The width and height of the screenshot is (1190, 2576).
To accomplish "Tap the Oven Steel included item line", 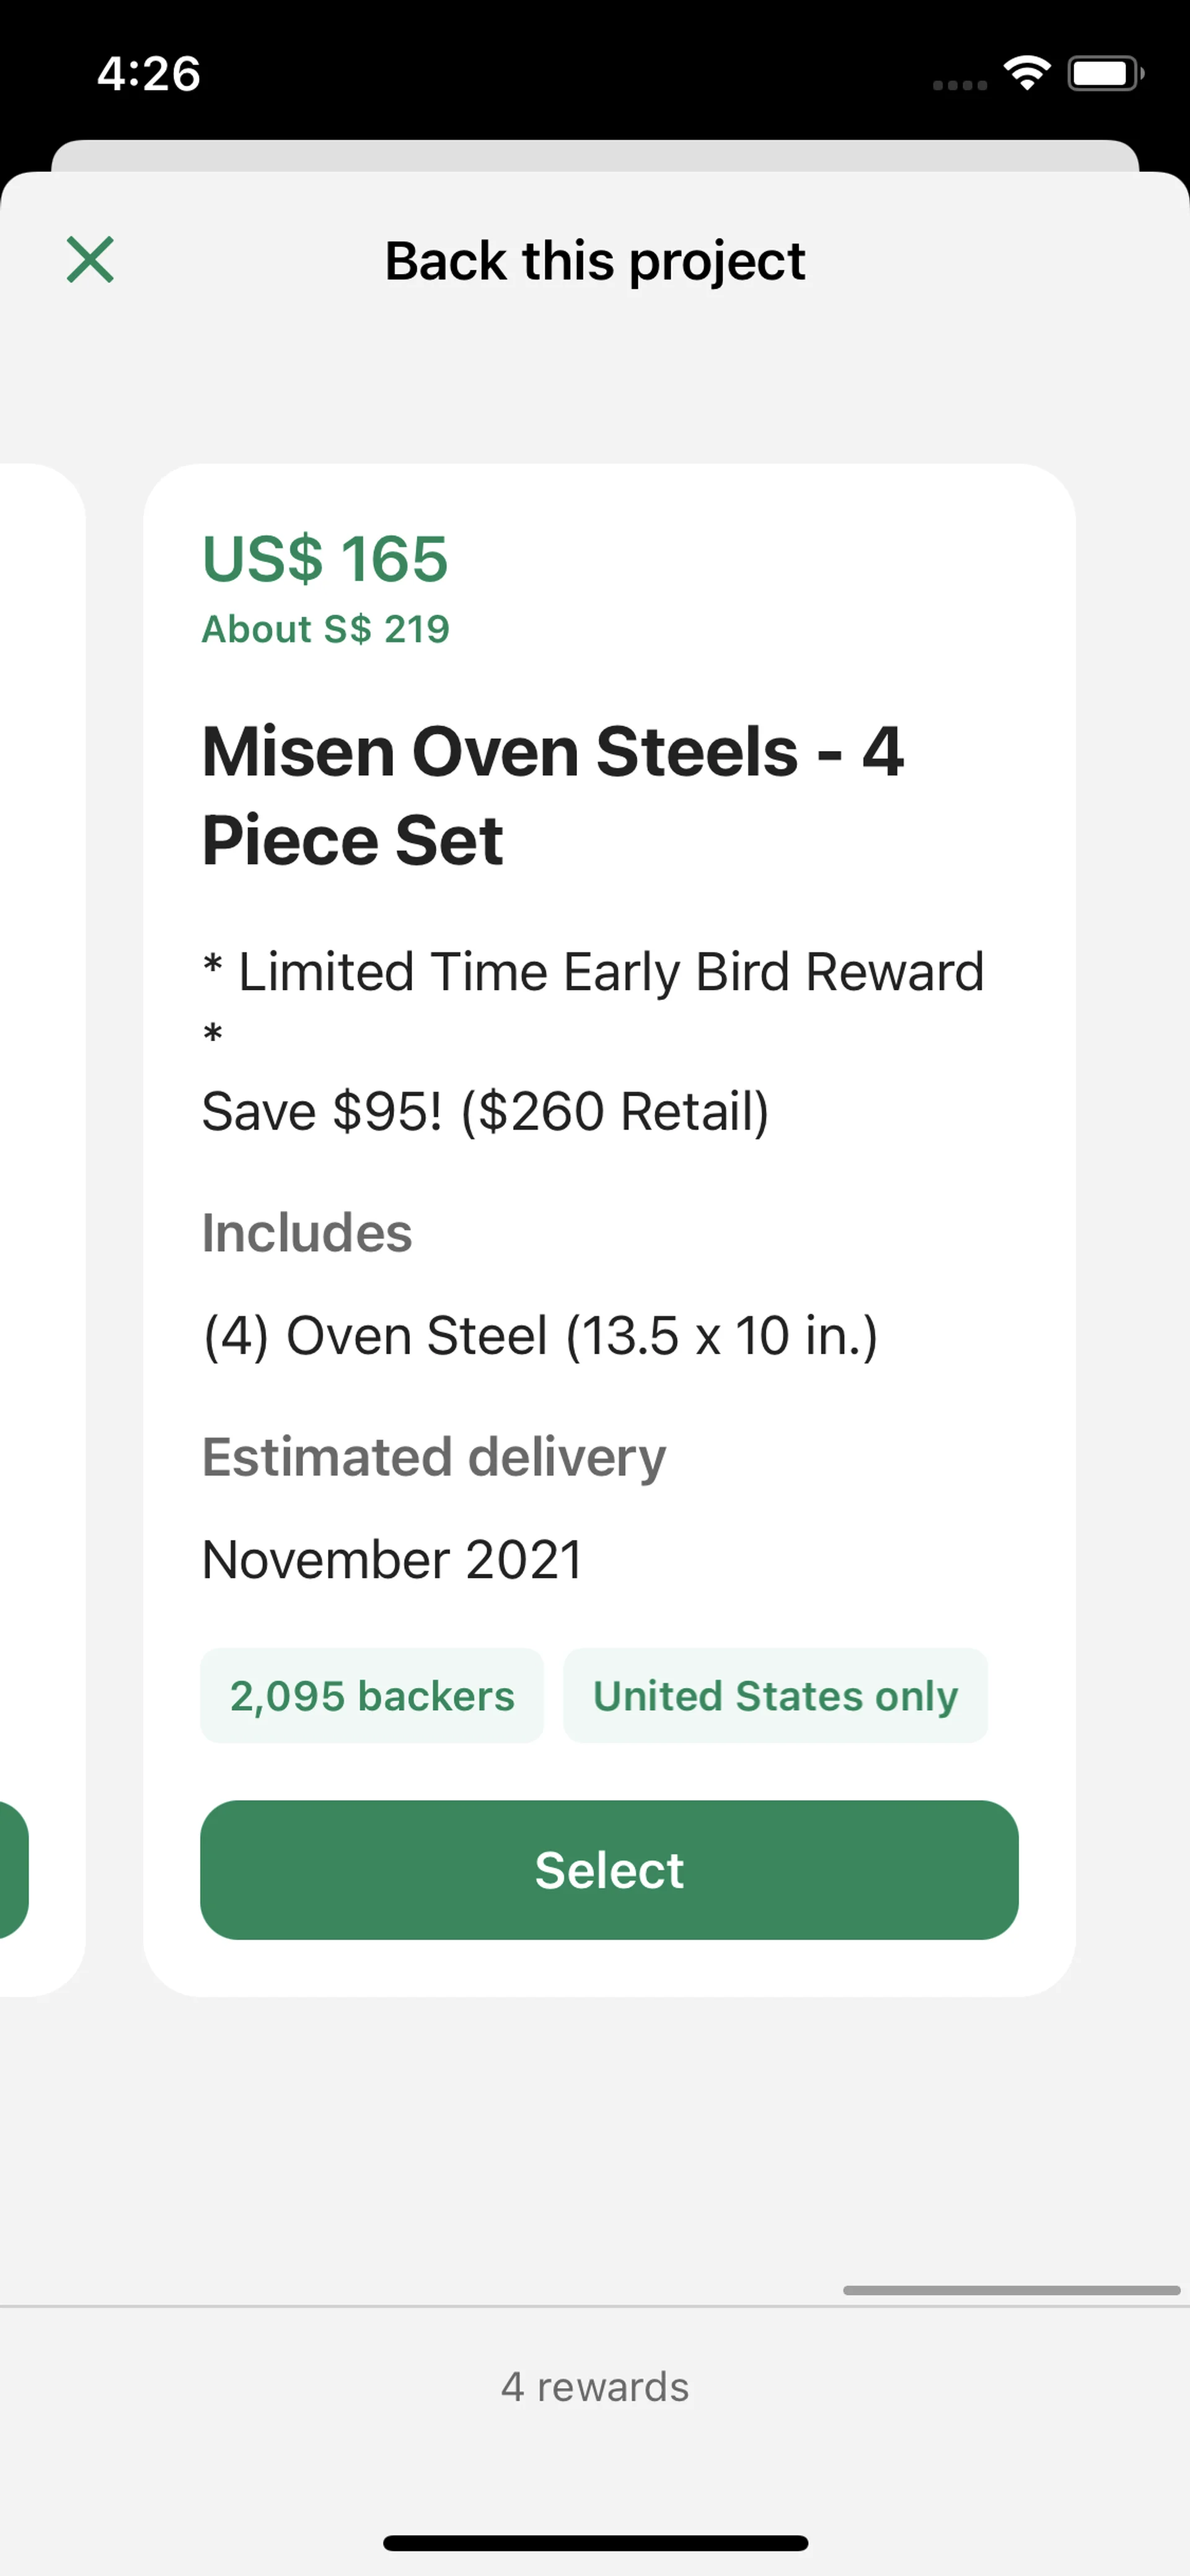I will (x=540, y=1336).
